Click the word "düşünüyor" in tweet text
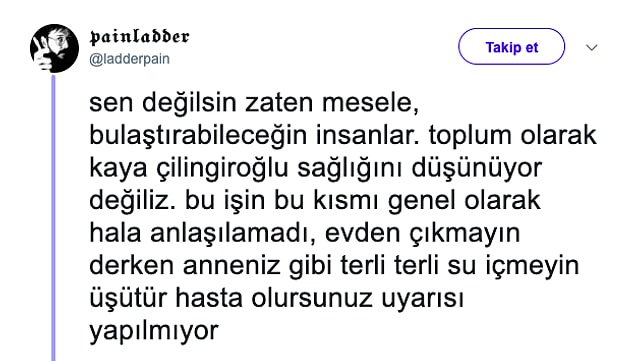 [477, 168]
